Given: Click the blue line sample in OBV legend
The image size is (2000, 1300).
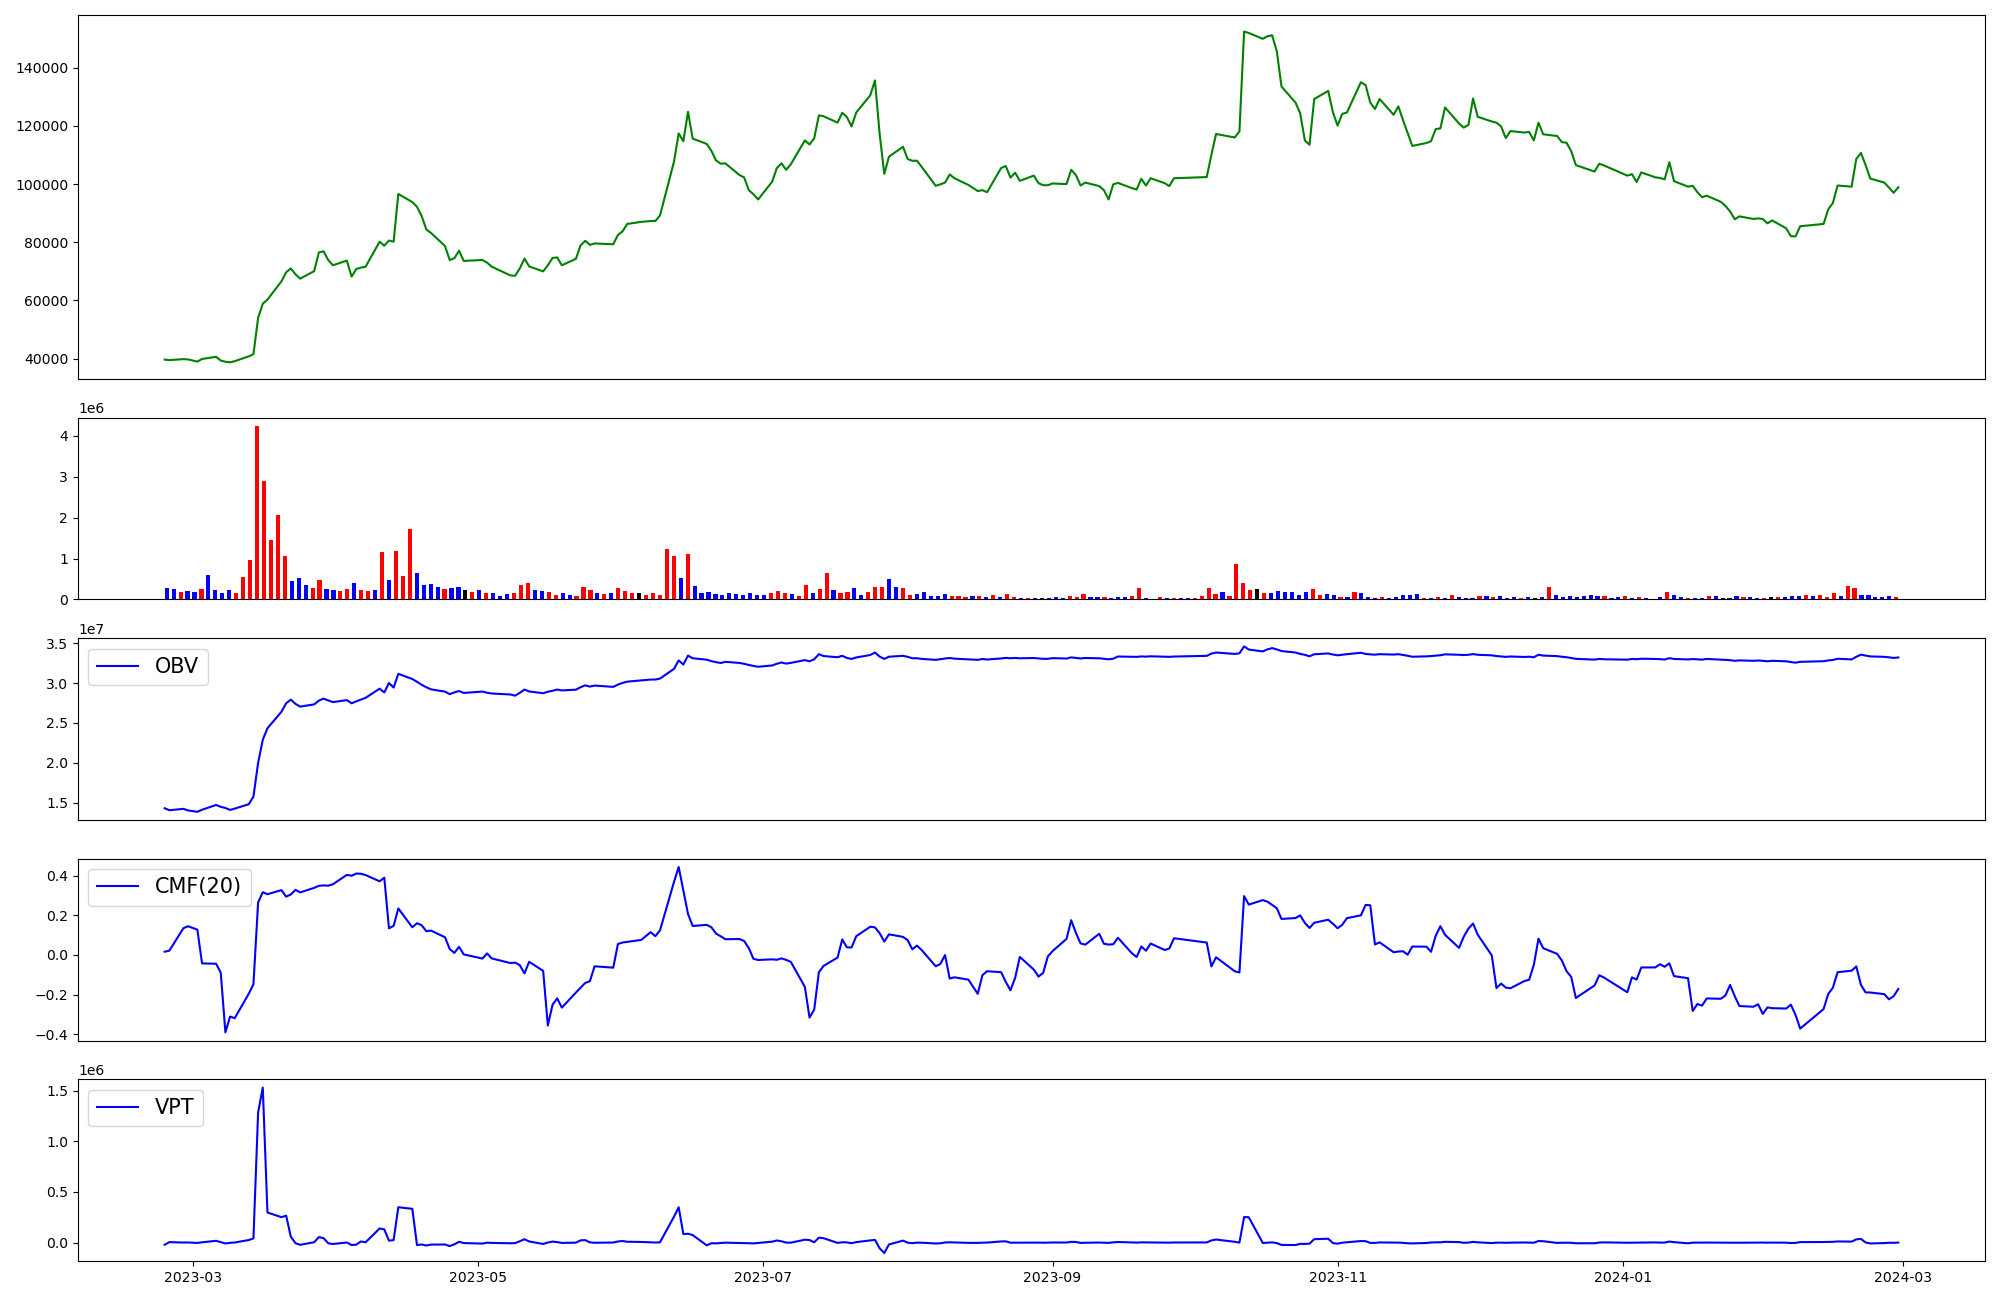Looking at the screenshot, I should (x=118, y=667).
